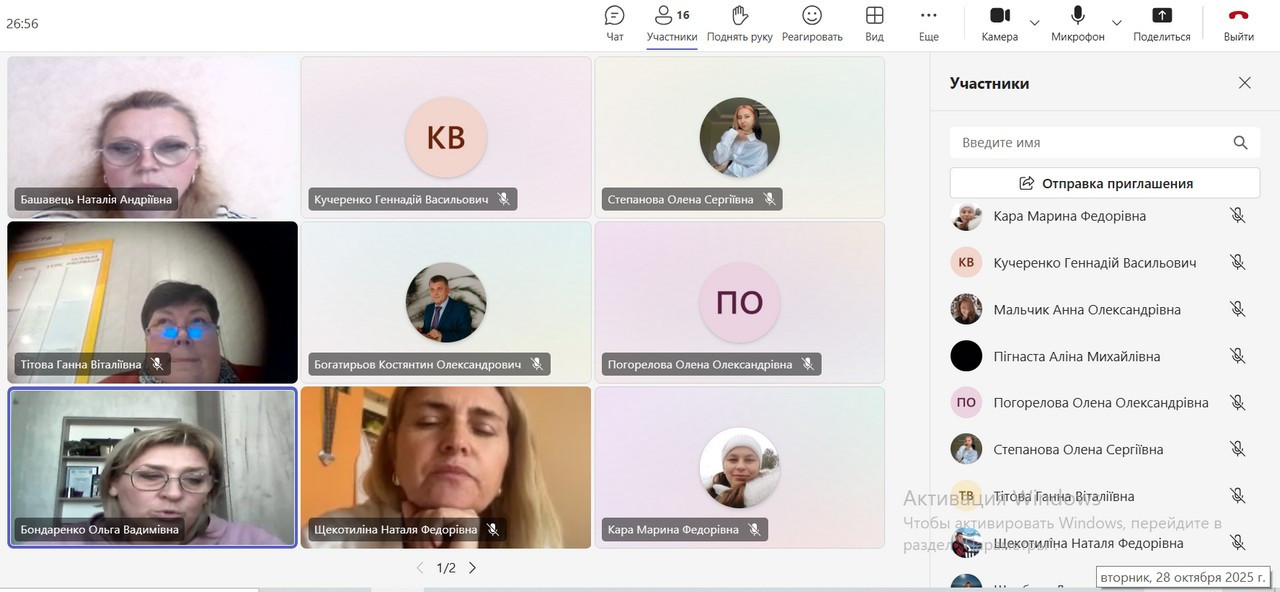Close the Участники side panel
The height and width of the screenshot is (592, 1280).
(1244, 83)
